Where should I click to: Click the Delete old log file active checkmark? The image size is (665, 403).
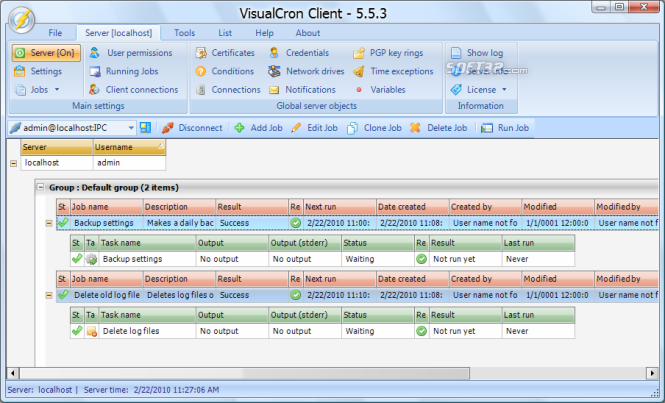point(63,294)
